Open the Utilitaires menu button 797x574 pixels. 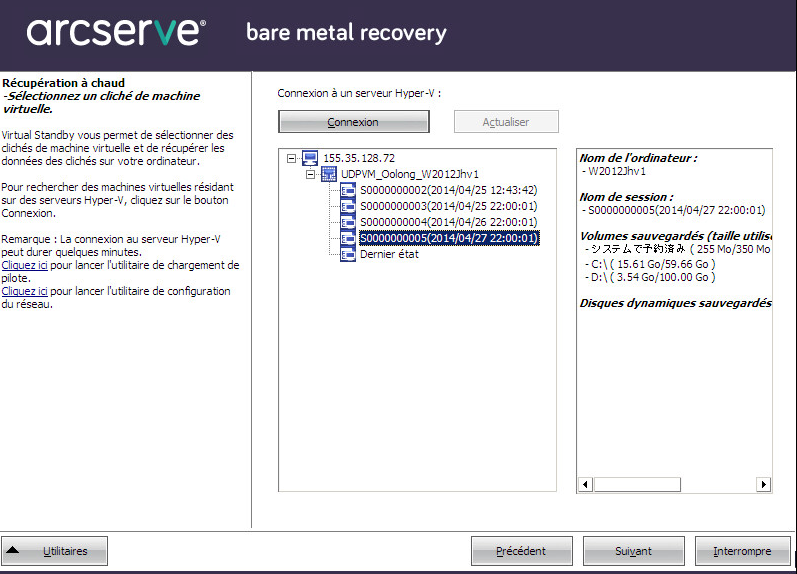point(54,551)
